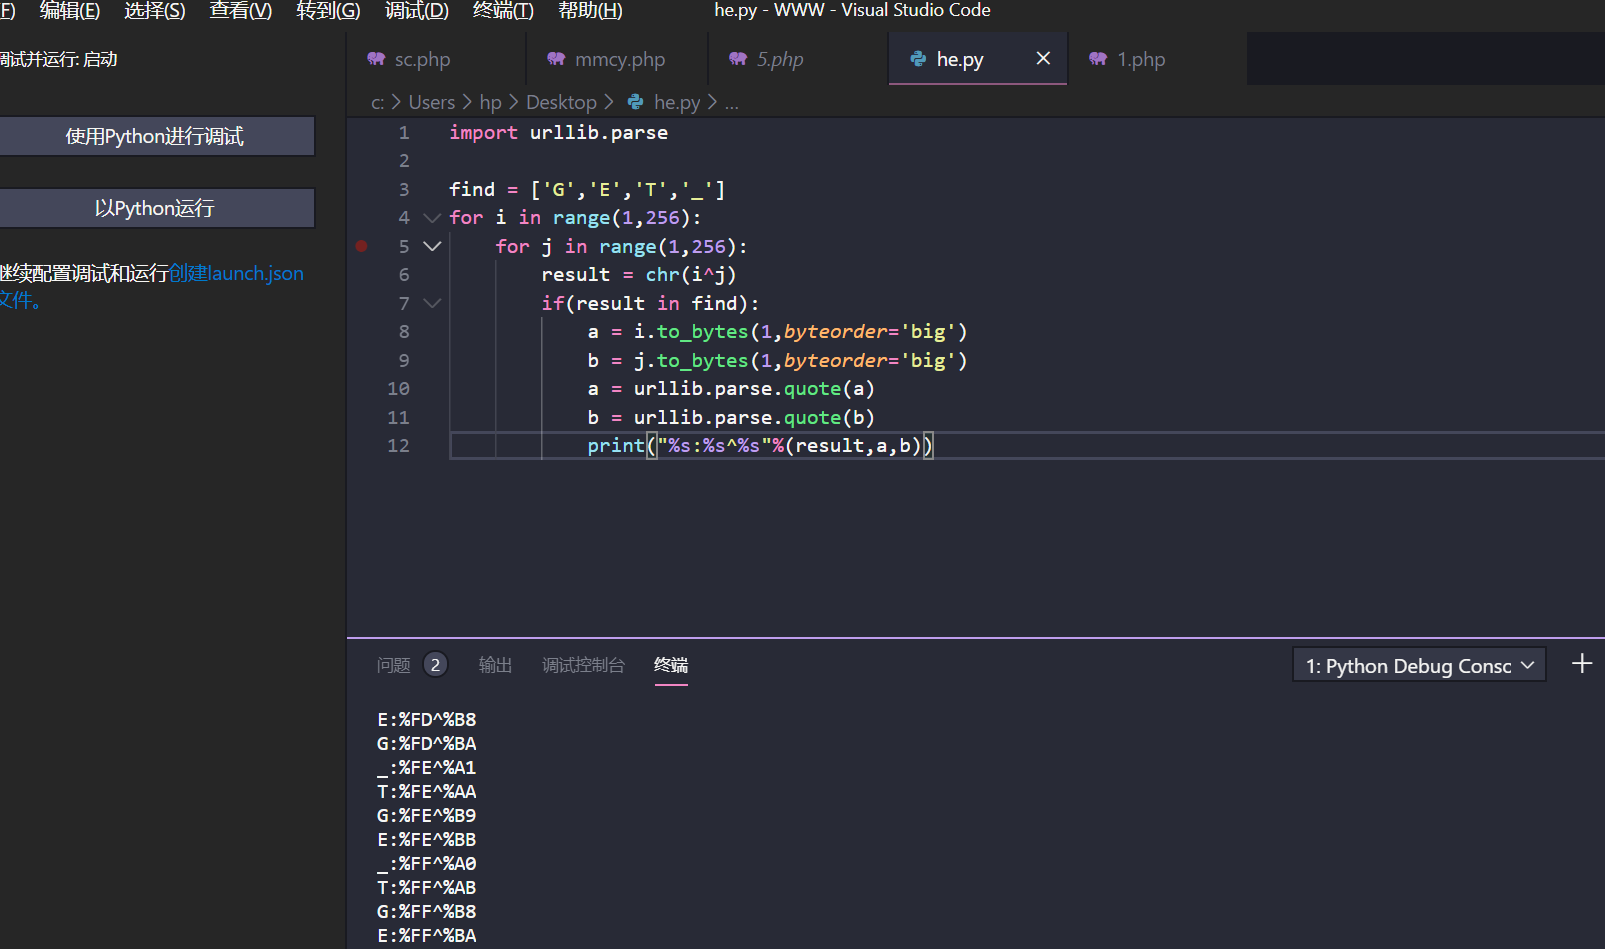Viewport: 1605px width, 949px height.
Task: Select the Users breadcrumb segment
Action: [431, 102]
